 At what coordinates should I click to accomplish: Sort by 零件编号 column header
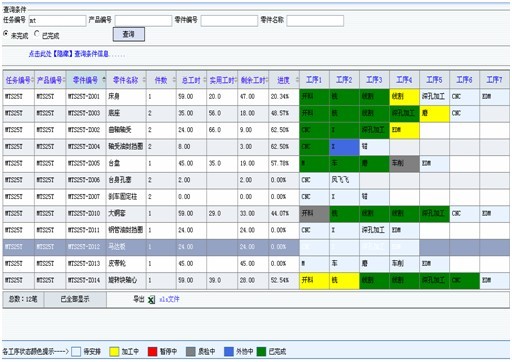pos(86,80)
